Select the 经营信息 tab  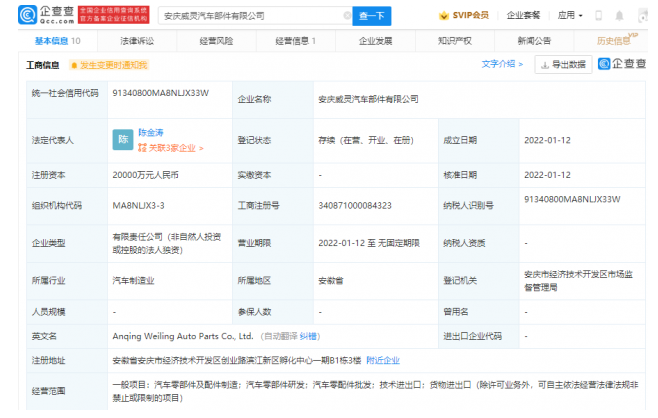point(295,41)
